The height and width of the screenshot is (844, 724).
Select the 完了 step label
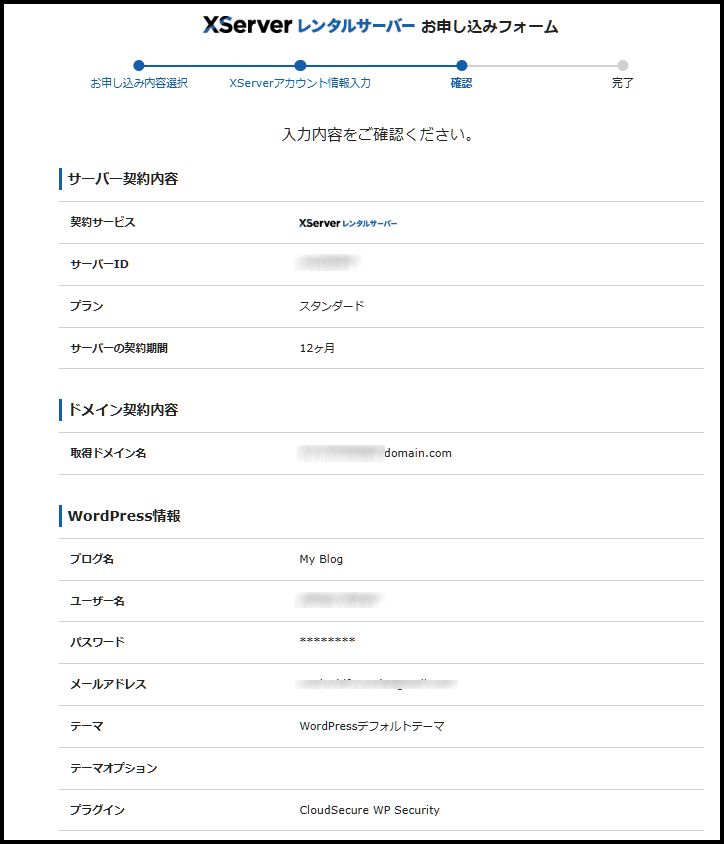622,83
